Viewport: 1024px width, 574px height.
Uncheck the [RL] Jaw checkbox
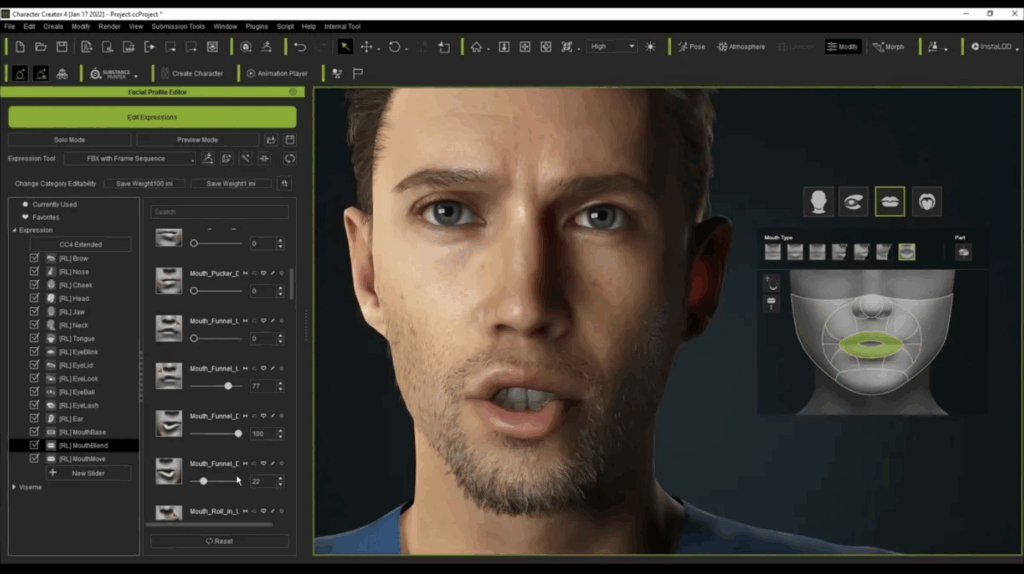coord(35,311)
